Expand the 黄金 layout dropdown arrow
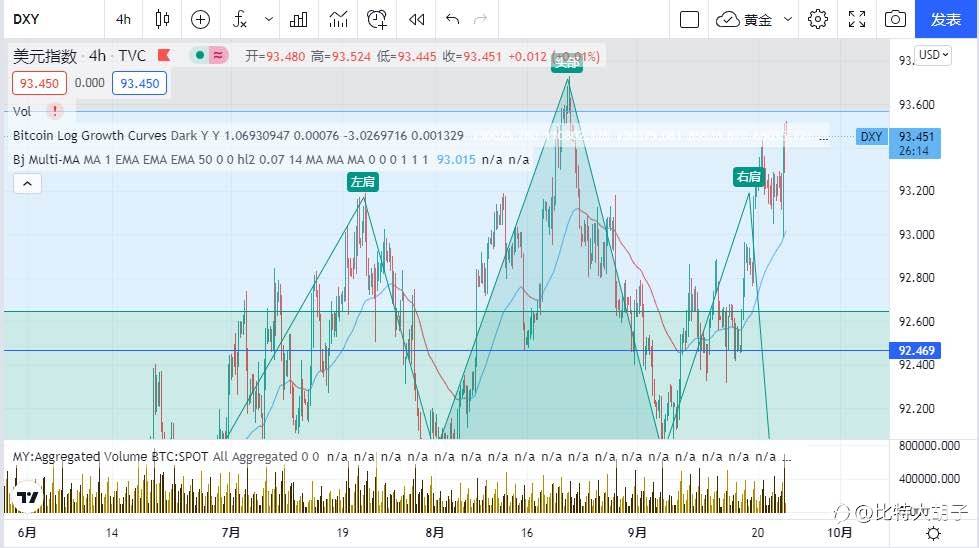This screenshot has width=979, height=548. coord(788,19)
